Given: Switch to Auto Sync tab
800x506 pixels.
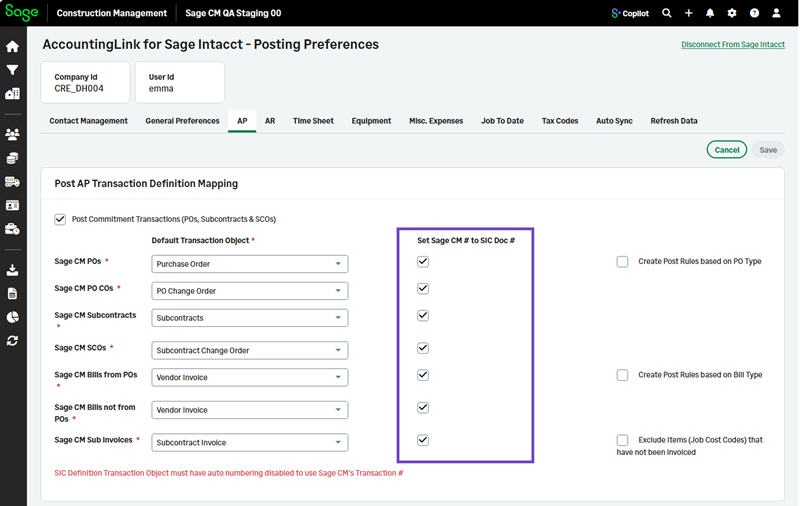Looking at the screenshot, I should pyautogui.click(x=614, y=121).
